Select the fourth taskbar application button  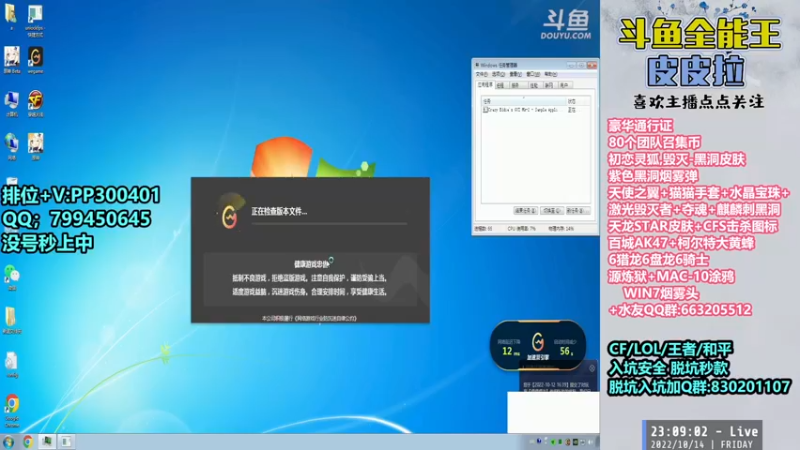point(66,442)
